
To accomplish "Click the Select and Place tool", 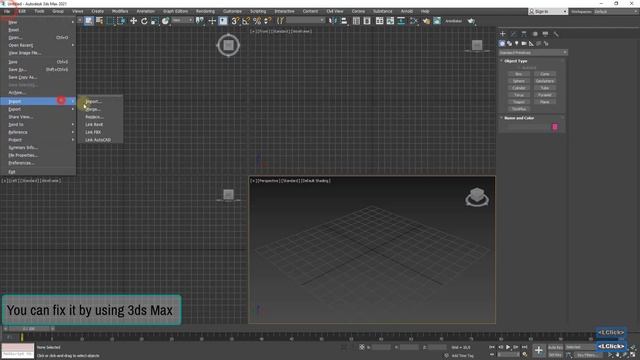I will (165, 21).
